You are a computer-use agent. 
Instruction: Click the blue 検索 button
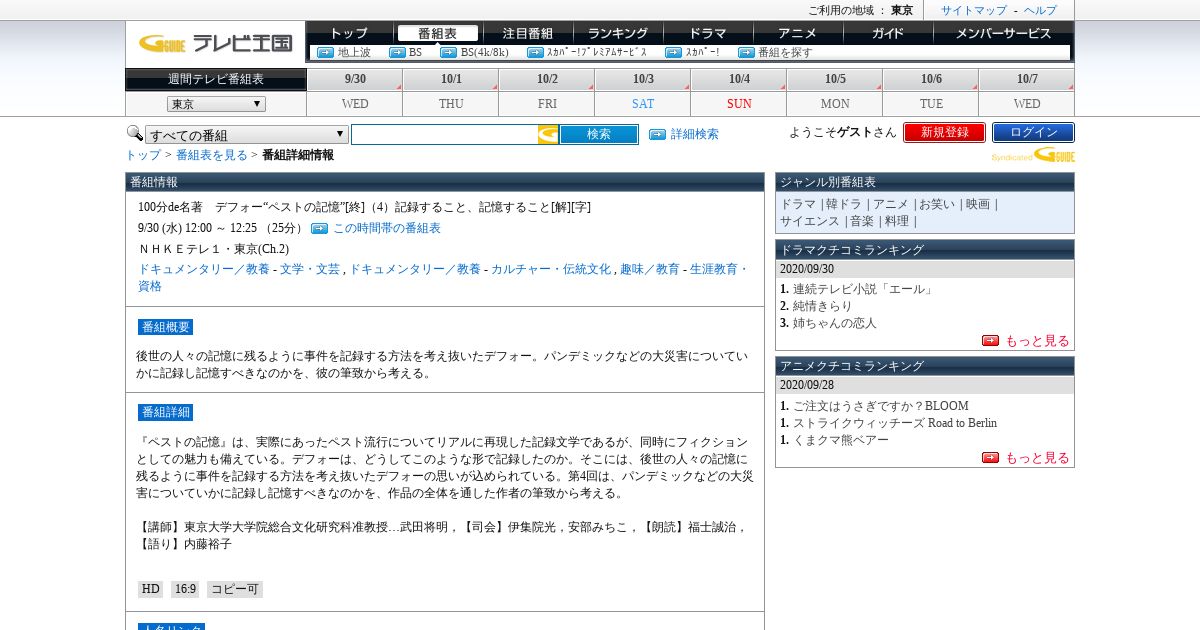(599, 134)
